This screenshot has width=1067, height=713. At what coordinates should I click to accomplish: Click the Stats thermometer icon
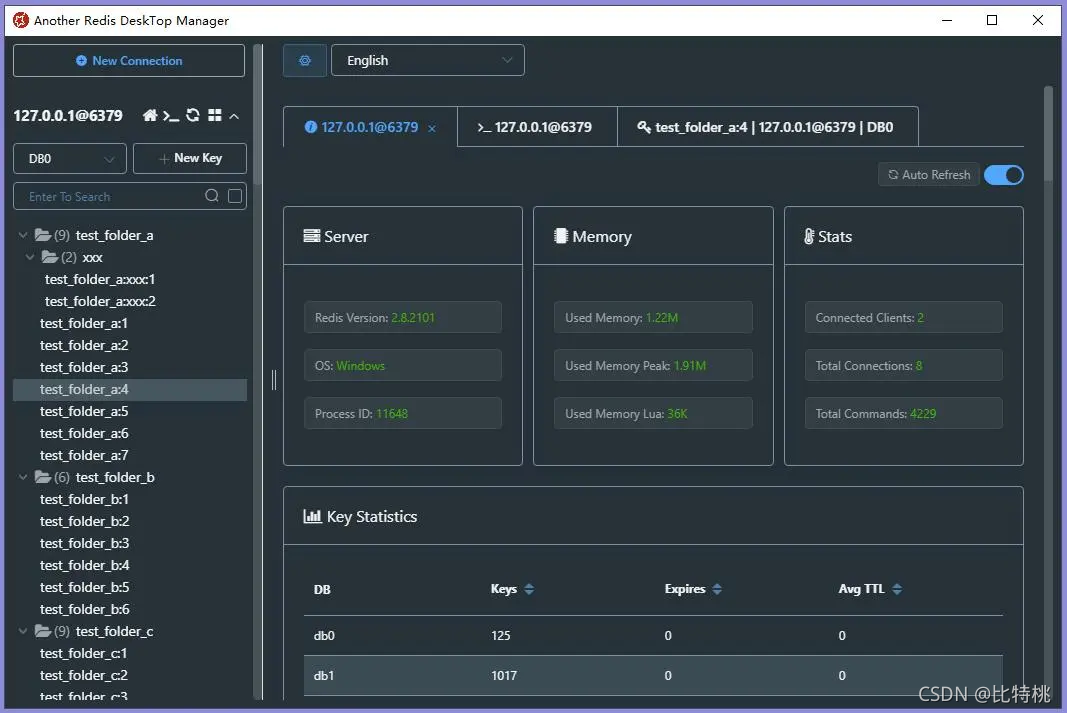click(x=809, y=236)
